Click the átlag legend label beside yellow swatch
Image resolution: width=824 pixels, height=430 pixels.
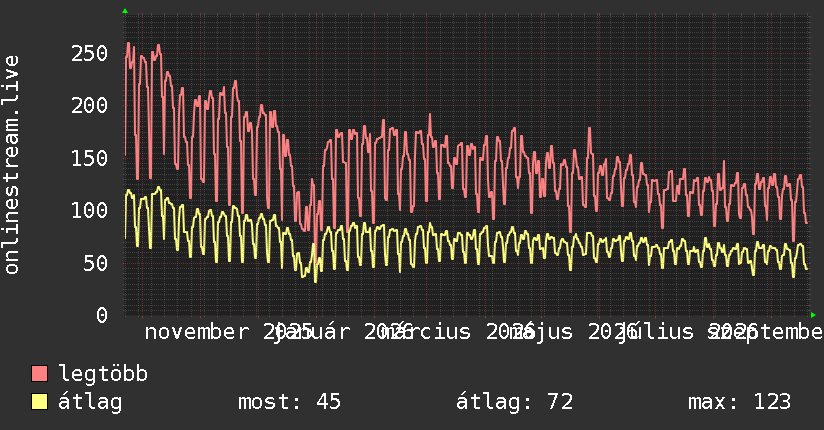90,402
